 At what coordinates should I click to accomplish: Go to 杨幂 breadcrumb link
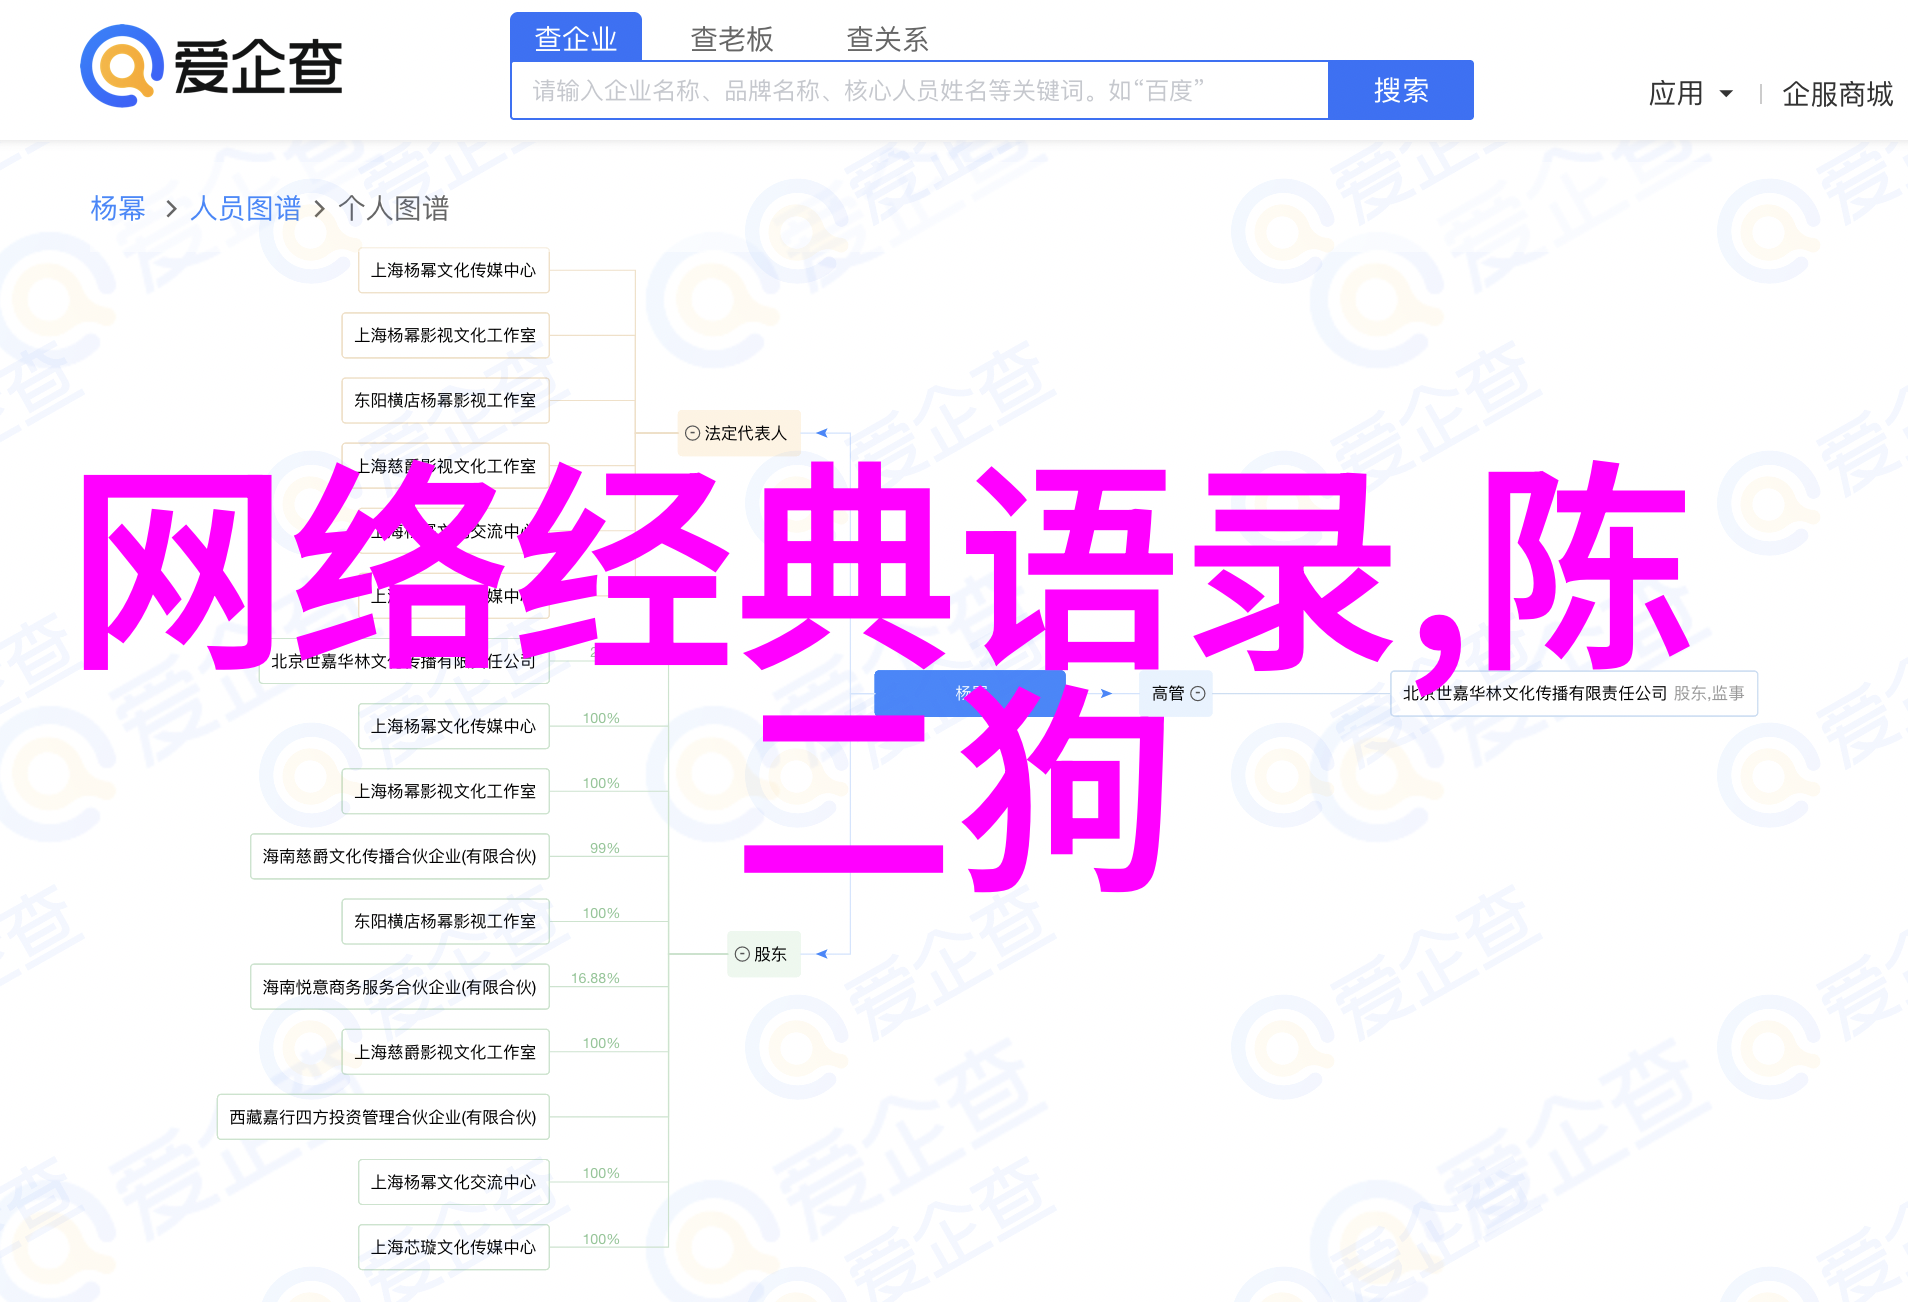coord(118,208)
